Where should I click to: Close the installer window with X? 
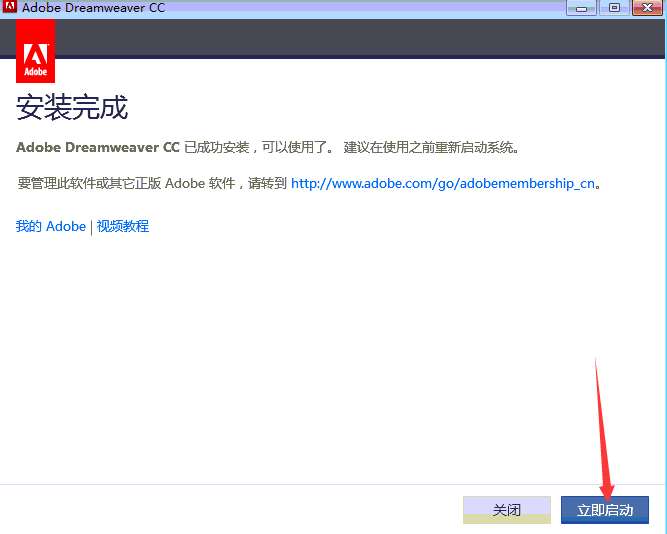click(647, 8)
